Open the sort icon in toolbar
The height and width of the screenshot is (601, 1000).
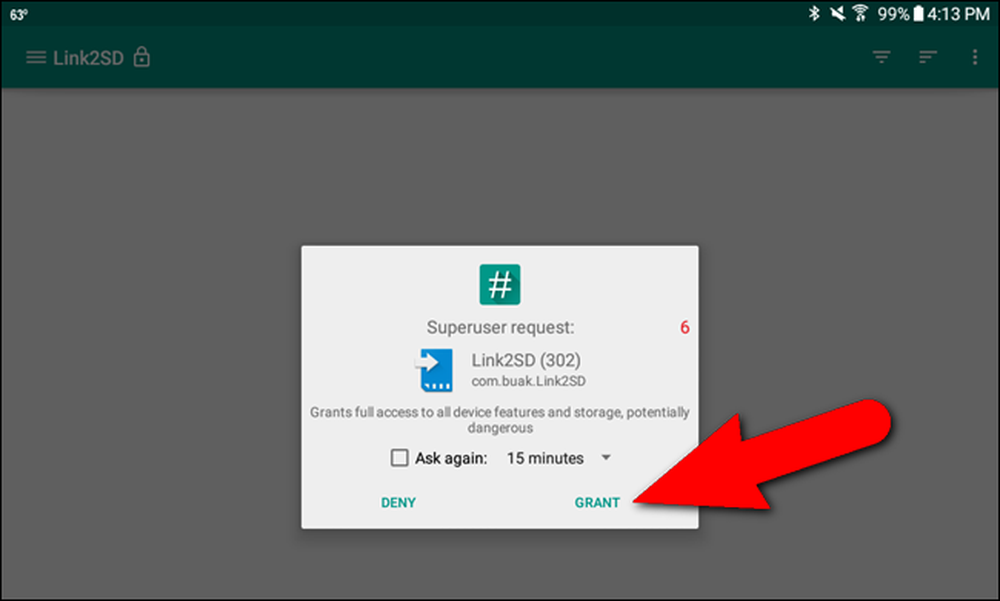pos(928,57)
